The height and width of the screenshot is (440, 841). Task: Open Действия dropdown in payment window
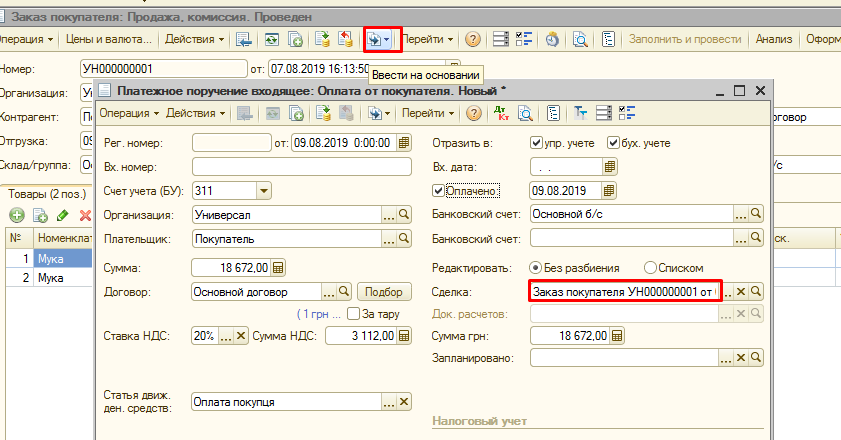point(196,113)
